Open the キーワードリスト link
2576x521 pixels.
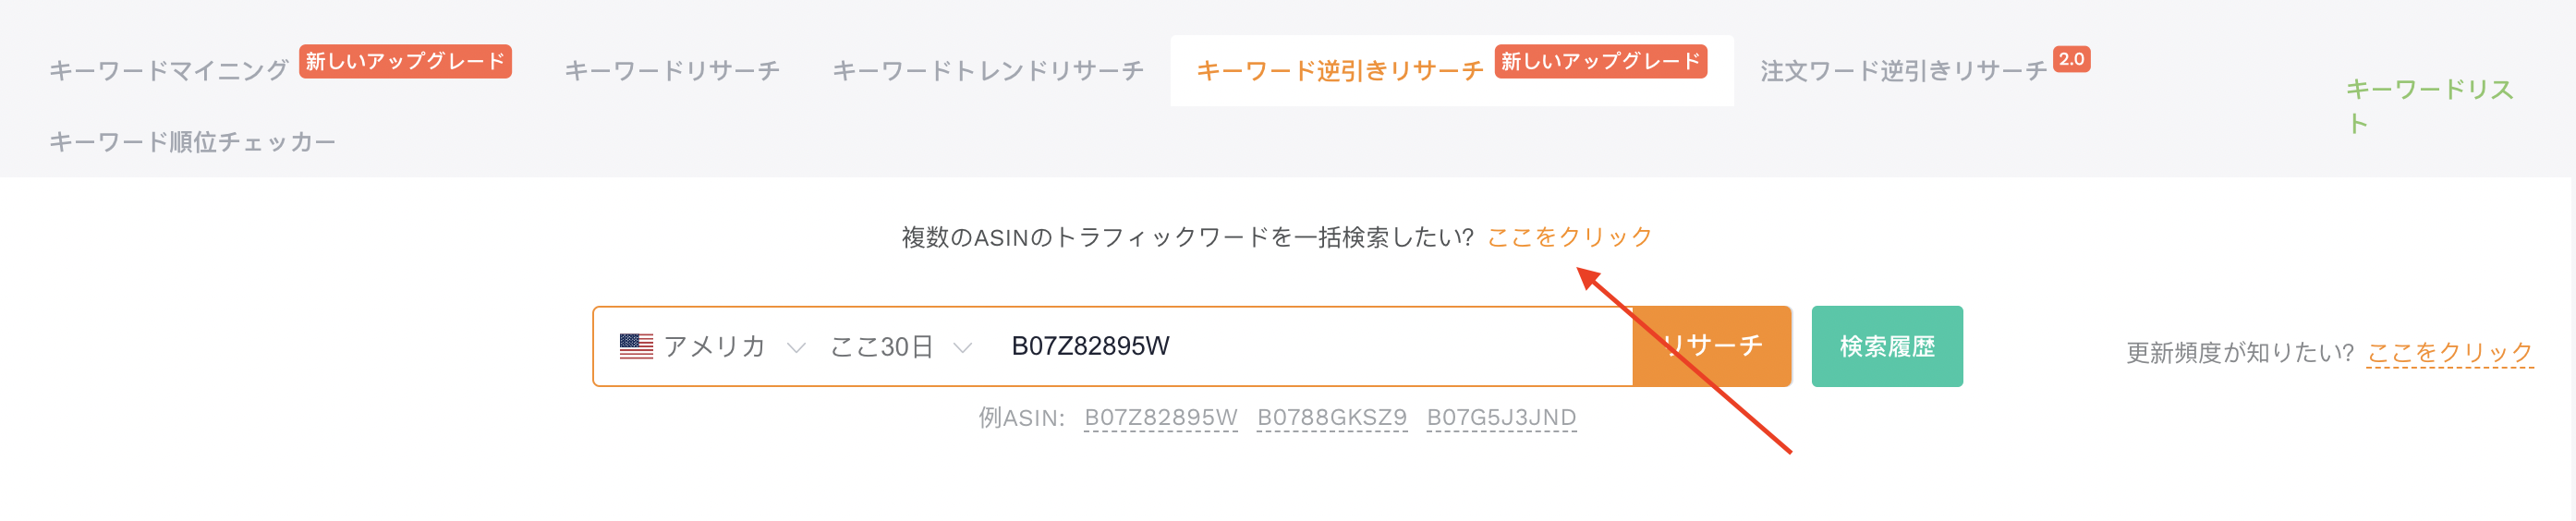pos(2430,105)
